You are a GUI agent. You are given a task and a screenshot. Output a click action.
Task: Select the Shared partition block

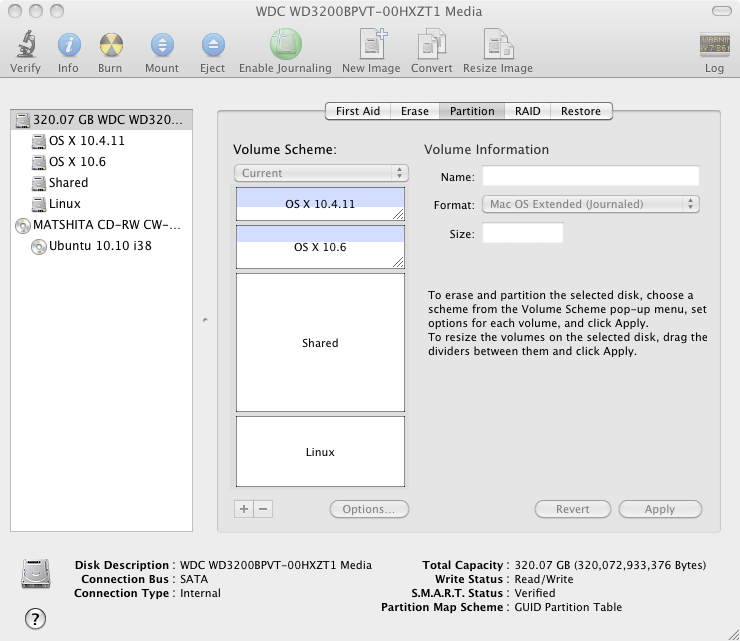coord(320,343)
